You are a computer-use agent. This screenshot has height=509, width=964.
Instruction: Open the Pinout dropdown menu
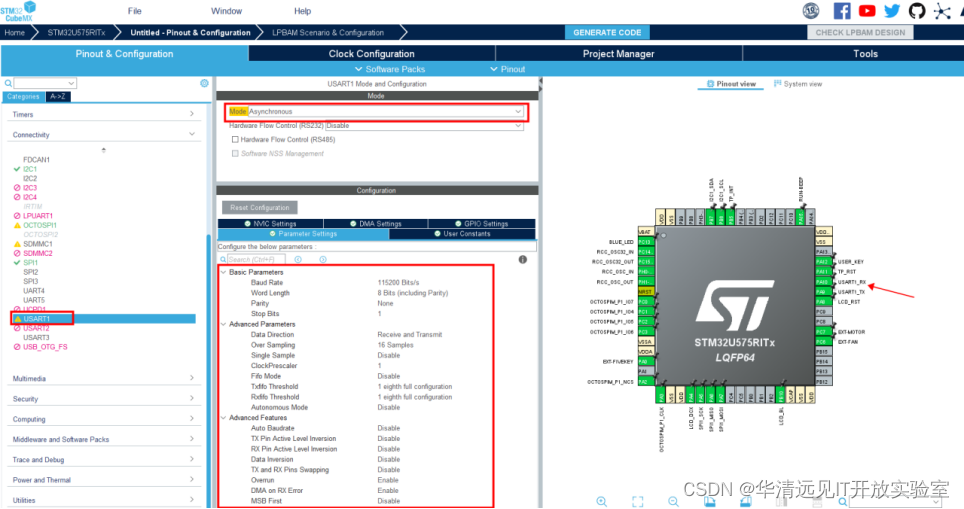(x=507, y=69)
